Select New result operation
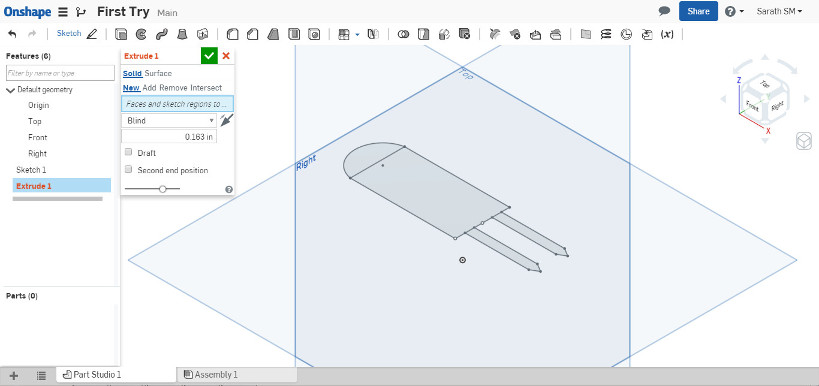This screenshot has height=386, width=819. [x=131, y=88]
